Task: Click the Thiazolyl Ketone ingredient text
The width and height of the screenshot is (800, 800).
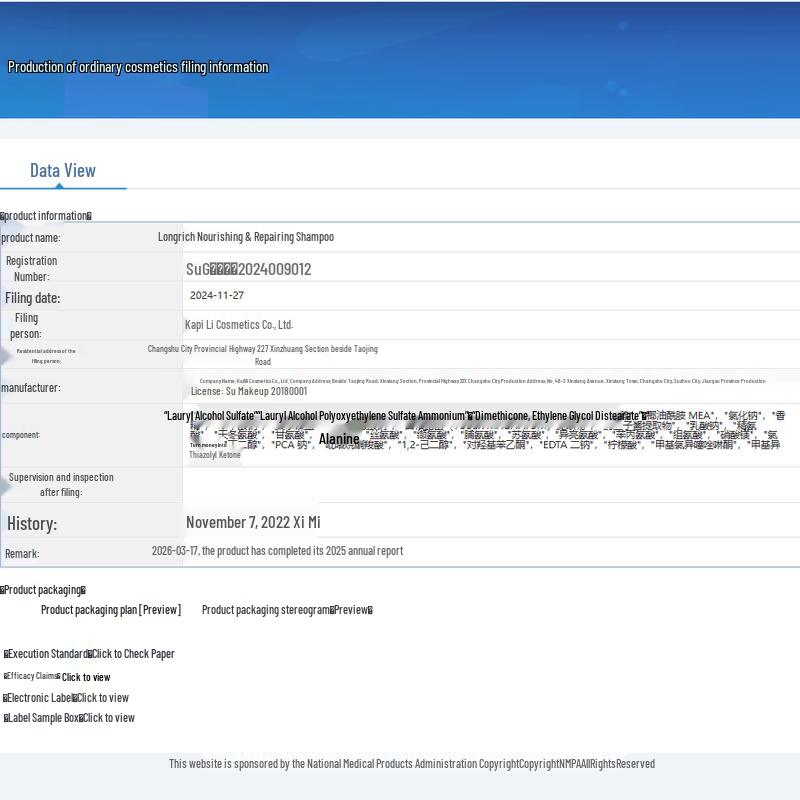Action: click(215, 455)
